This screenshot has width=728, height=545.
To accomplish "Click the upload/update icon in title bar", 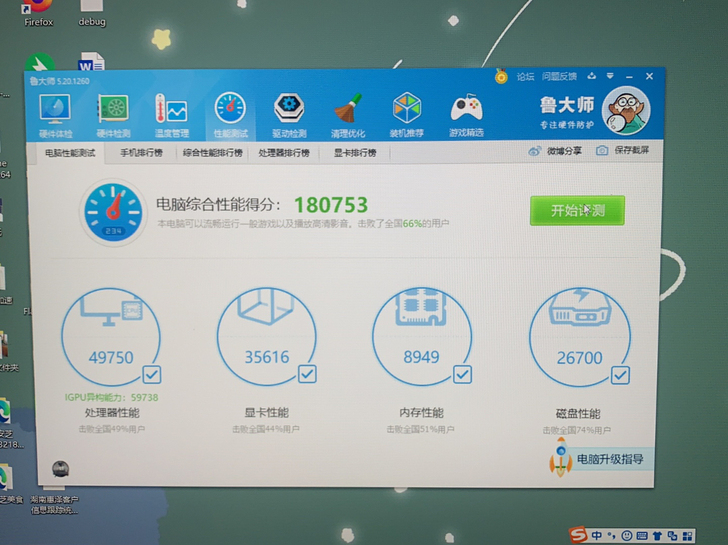I will click(592, 76).
